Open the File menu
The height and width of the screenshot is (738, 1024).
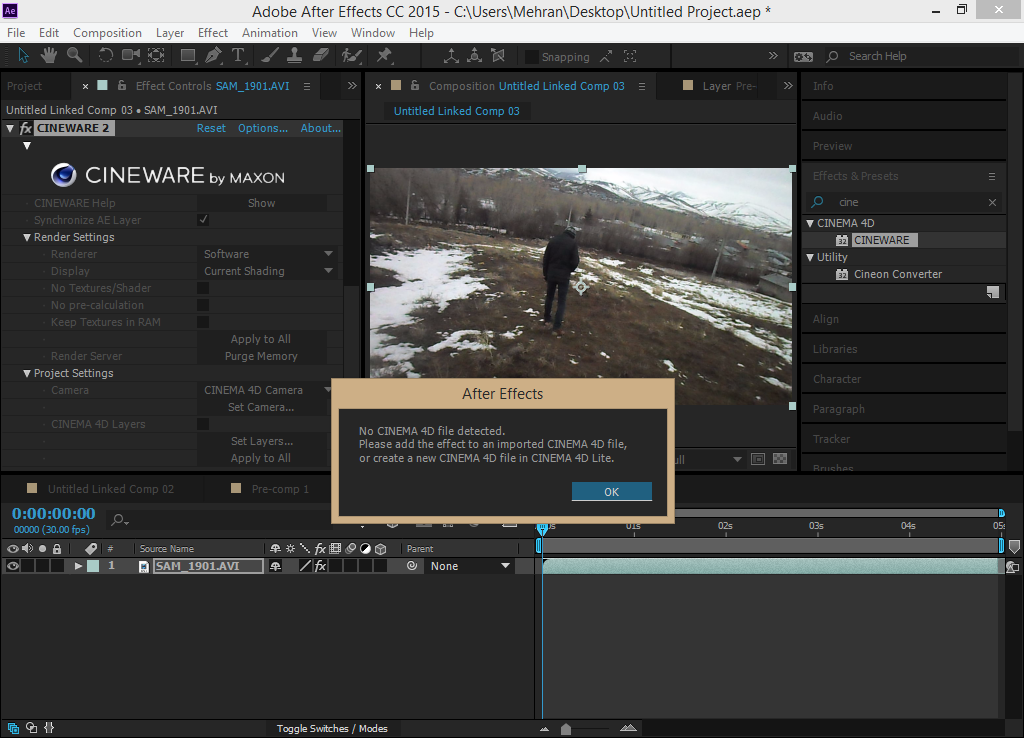(16, 33)
